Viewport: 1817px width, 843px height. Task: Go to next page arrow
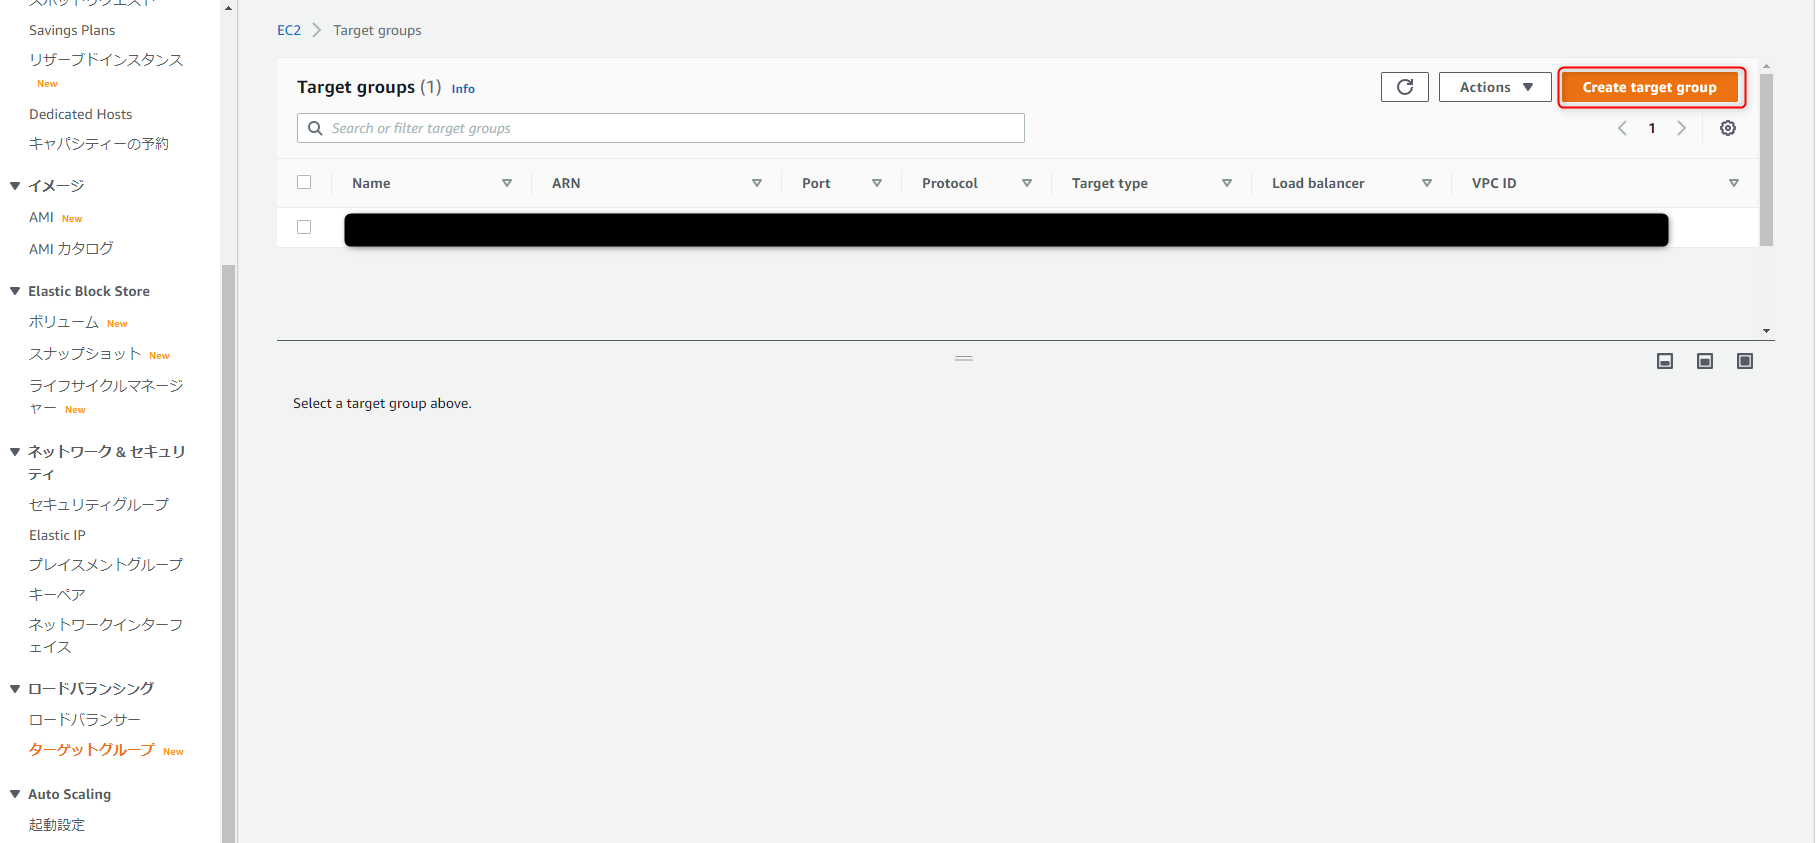[x=1682, y=128]
